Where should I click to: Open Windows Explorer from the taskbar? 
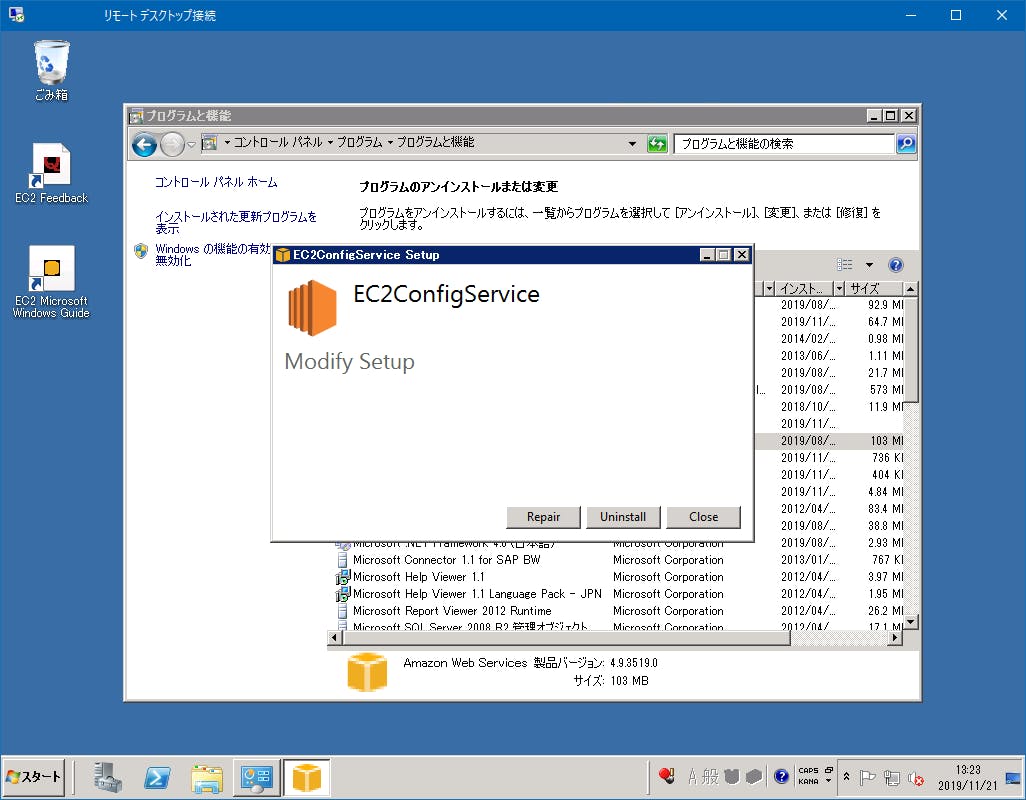point(207,777)
